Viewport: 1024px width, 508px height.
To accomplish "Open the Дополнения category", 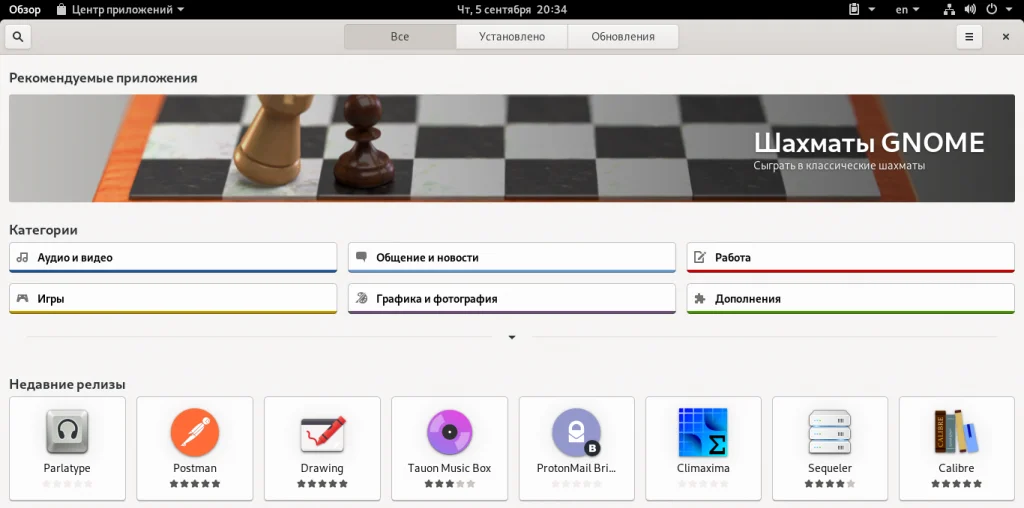I will click(x=850, y=298).
